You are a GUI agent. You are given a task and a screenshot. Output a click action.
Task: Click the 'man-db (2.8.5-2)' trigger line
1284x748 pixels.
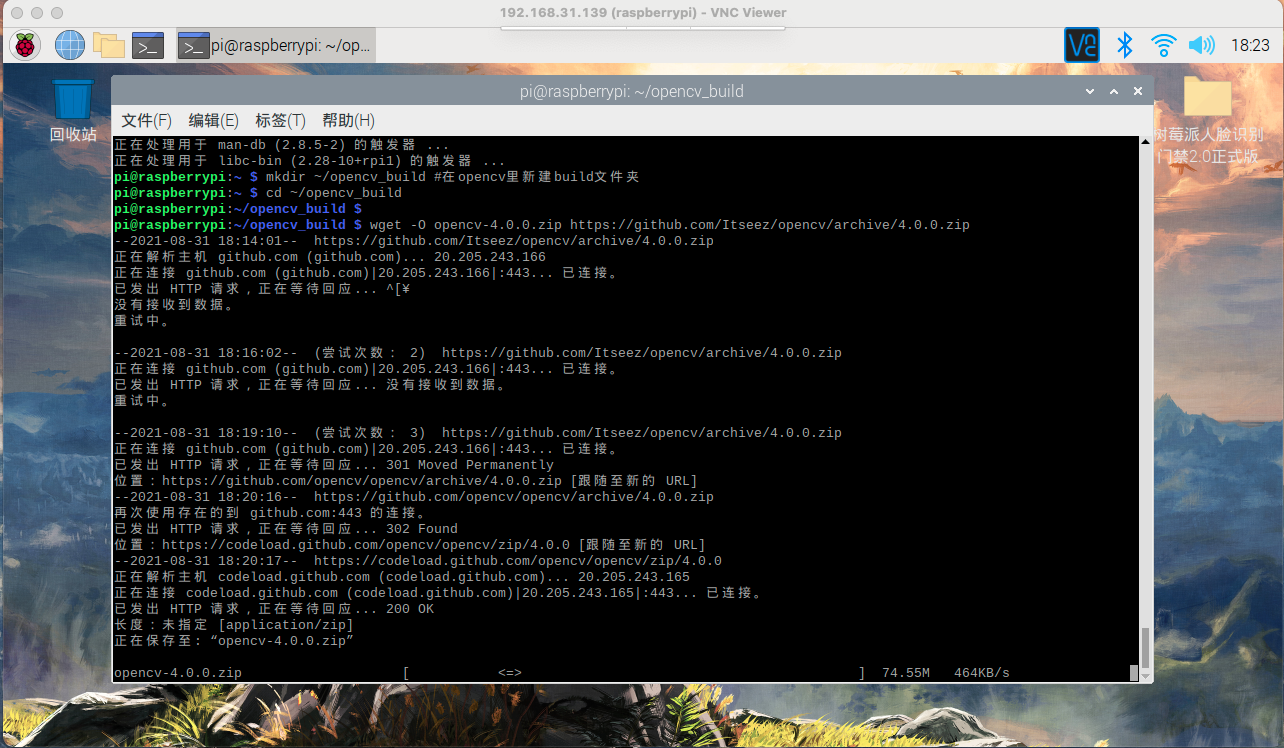click(282, 145)
